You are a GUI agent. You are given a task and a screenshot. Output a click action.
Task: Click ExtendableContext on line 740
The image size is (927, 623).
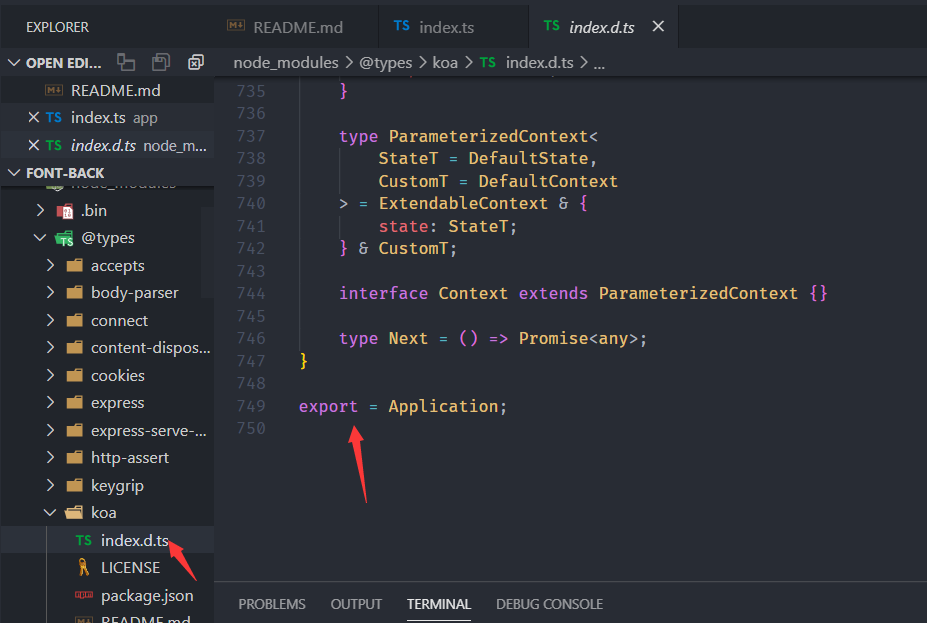point(464,204)
